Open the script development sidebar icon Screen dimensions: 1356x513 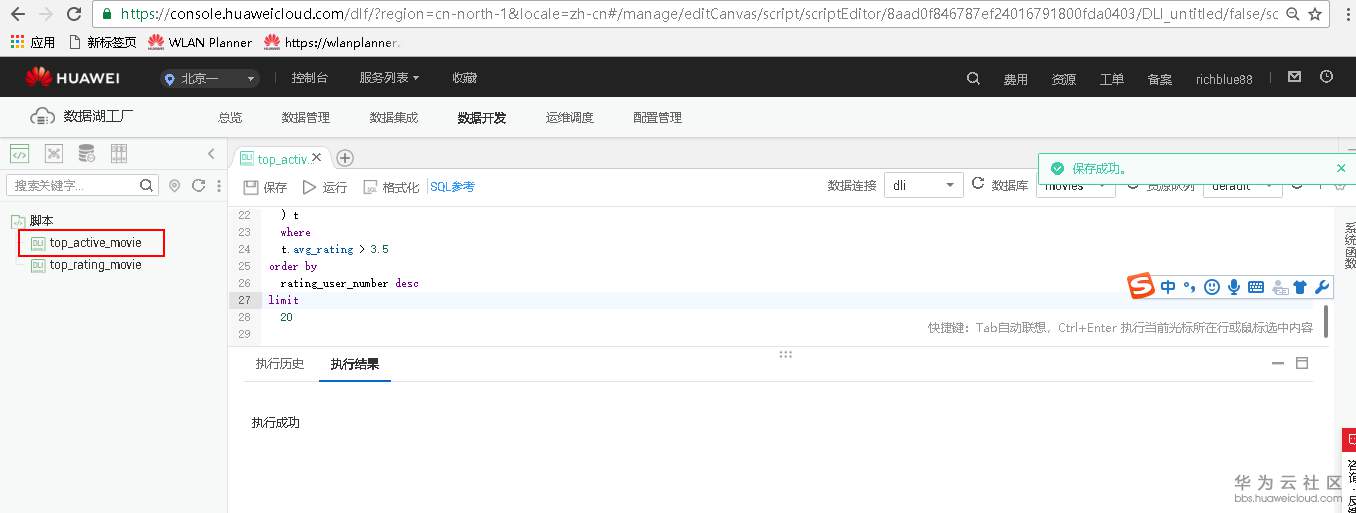pyautogui.click(x=19, y=153)
